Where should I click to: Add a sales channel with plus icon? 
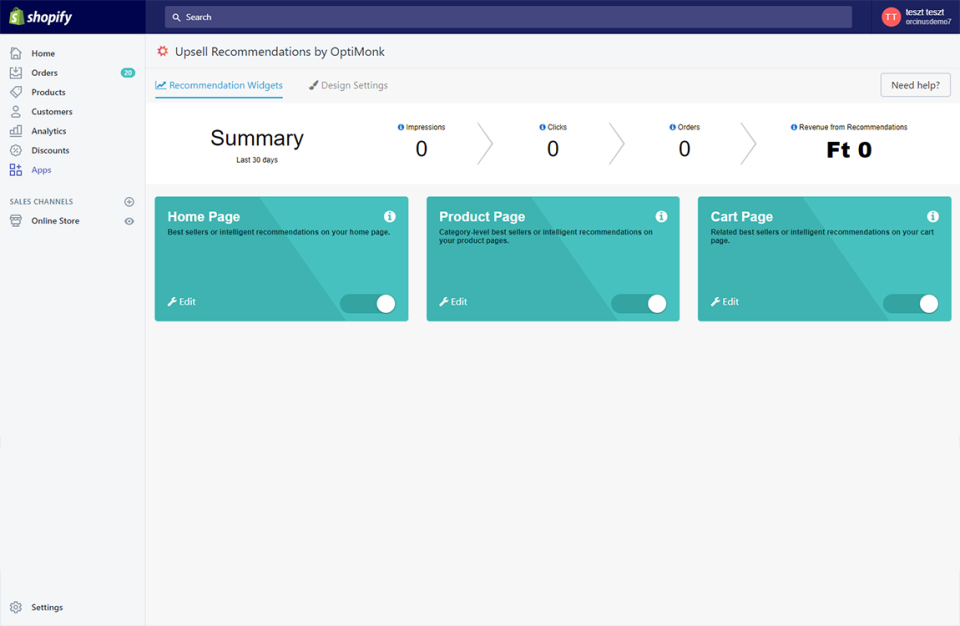pos(129,202)
